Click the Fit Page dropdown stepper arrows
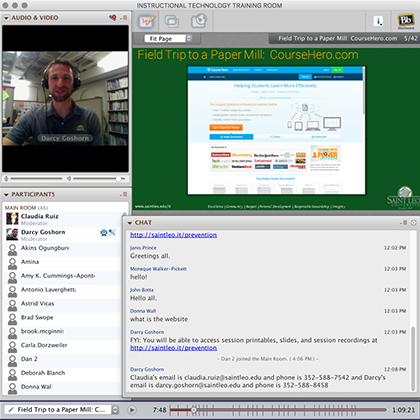The height and width of the screenshot is (420, 420). 189,39
